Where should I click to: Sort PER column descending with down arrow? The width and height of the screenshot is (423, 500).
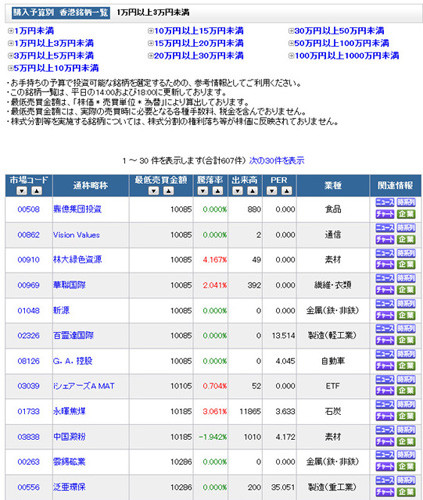(x=272, y=191)
